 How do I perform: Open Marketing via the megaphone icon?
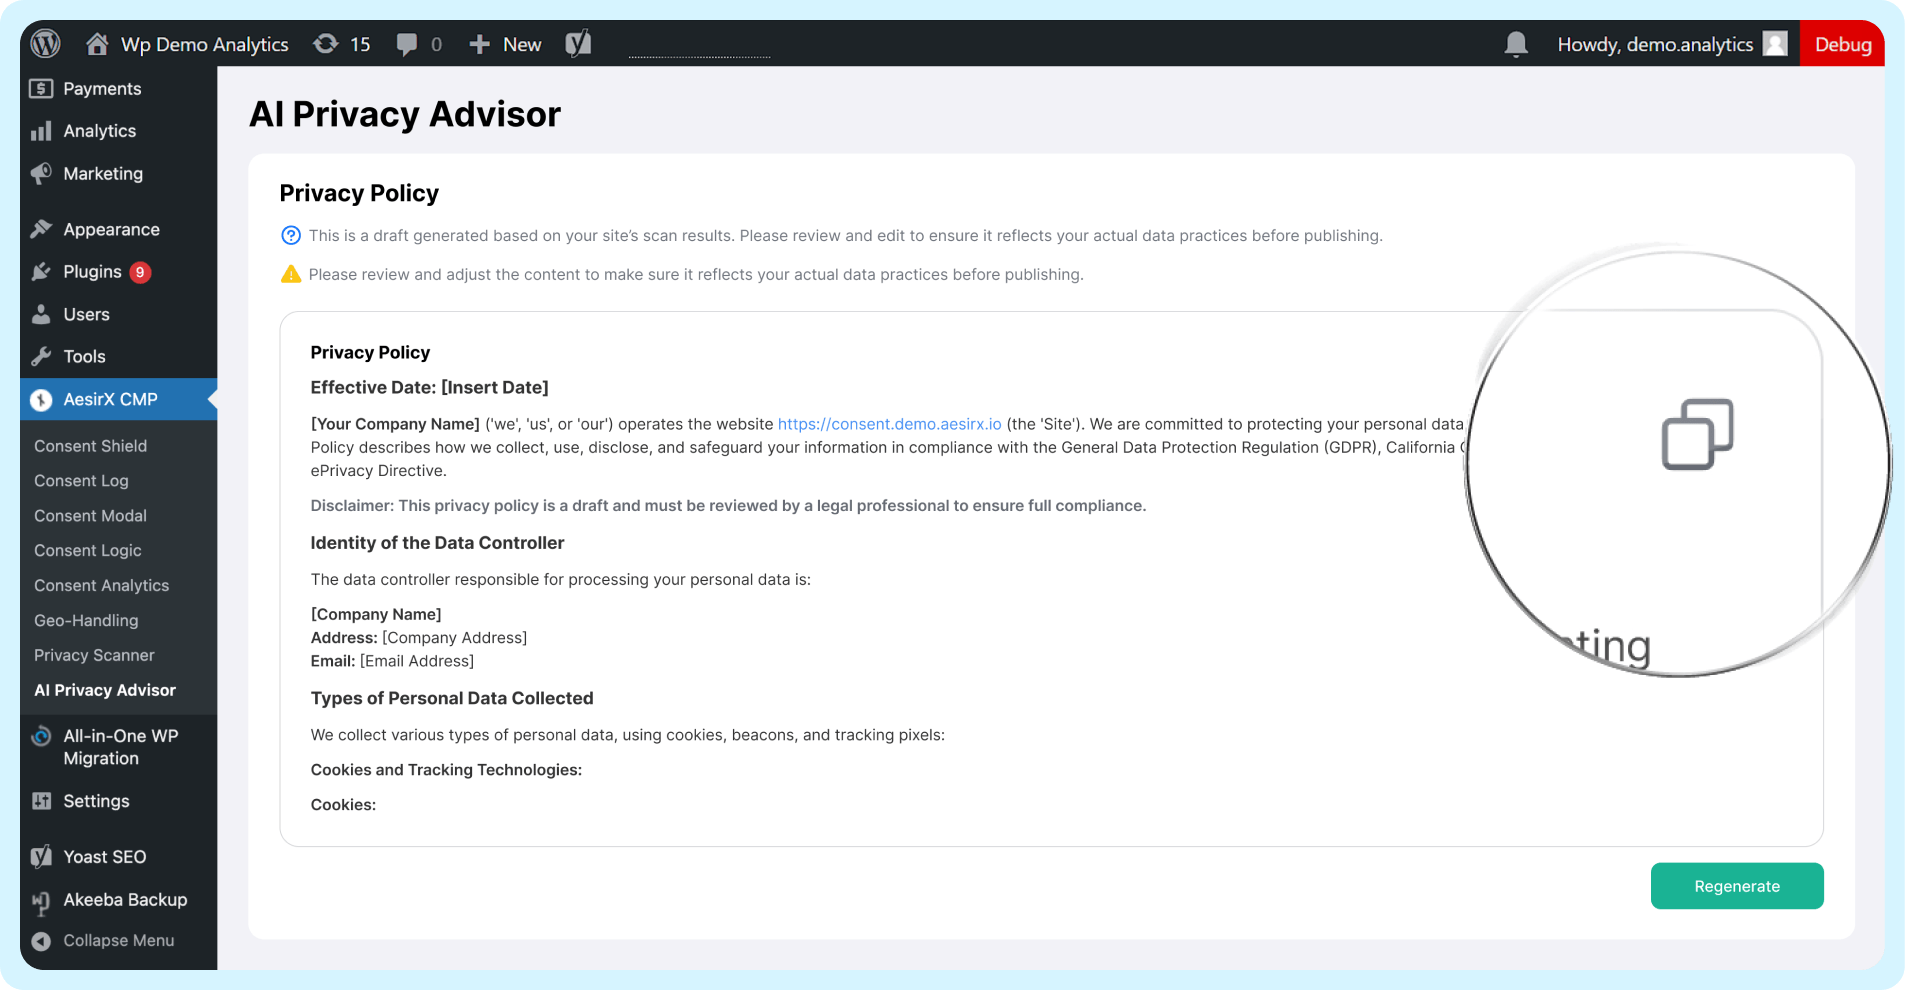(41, 173)
